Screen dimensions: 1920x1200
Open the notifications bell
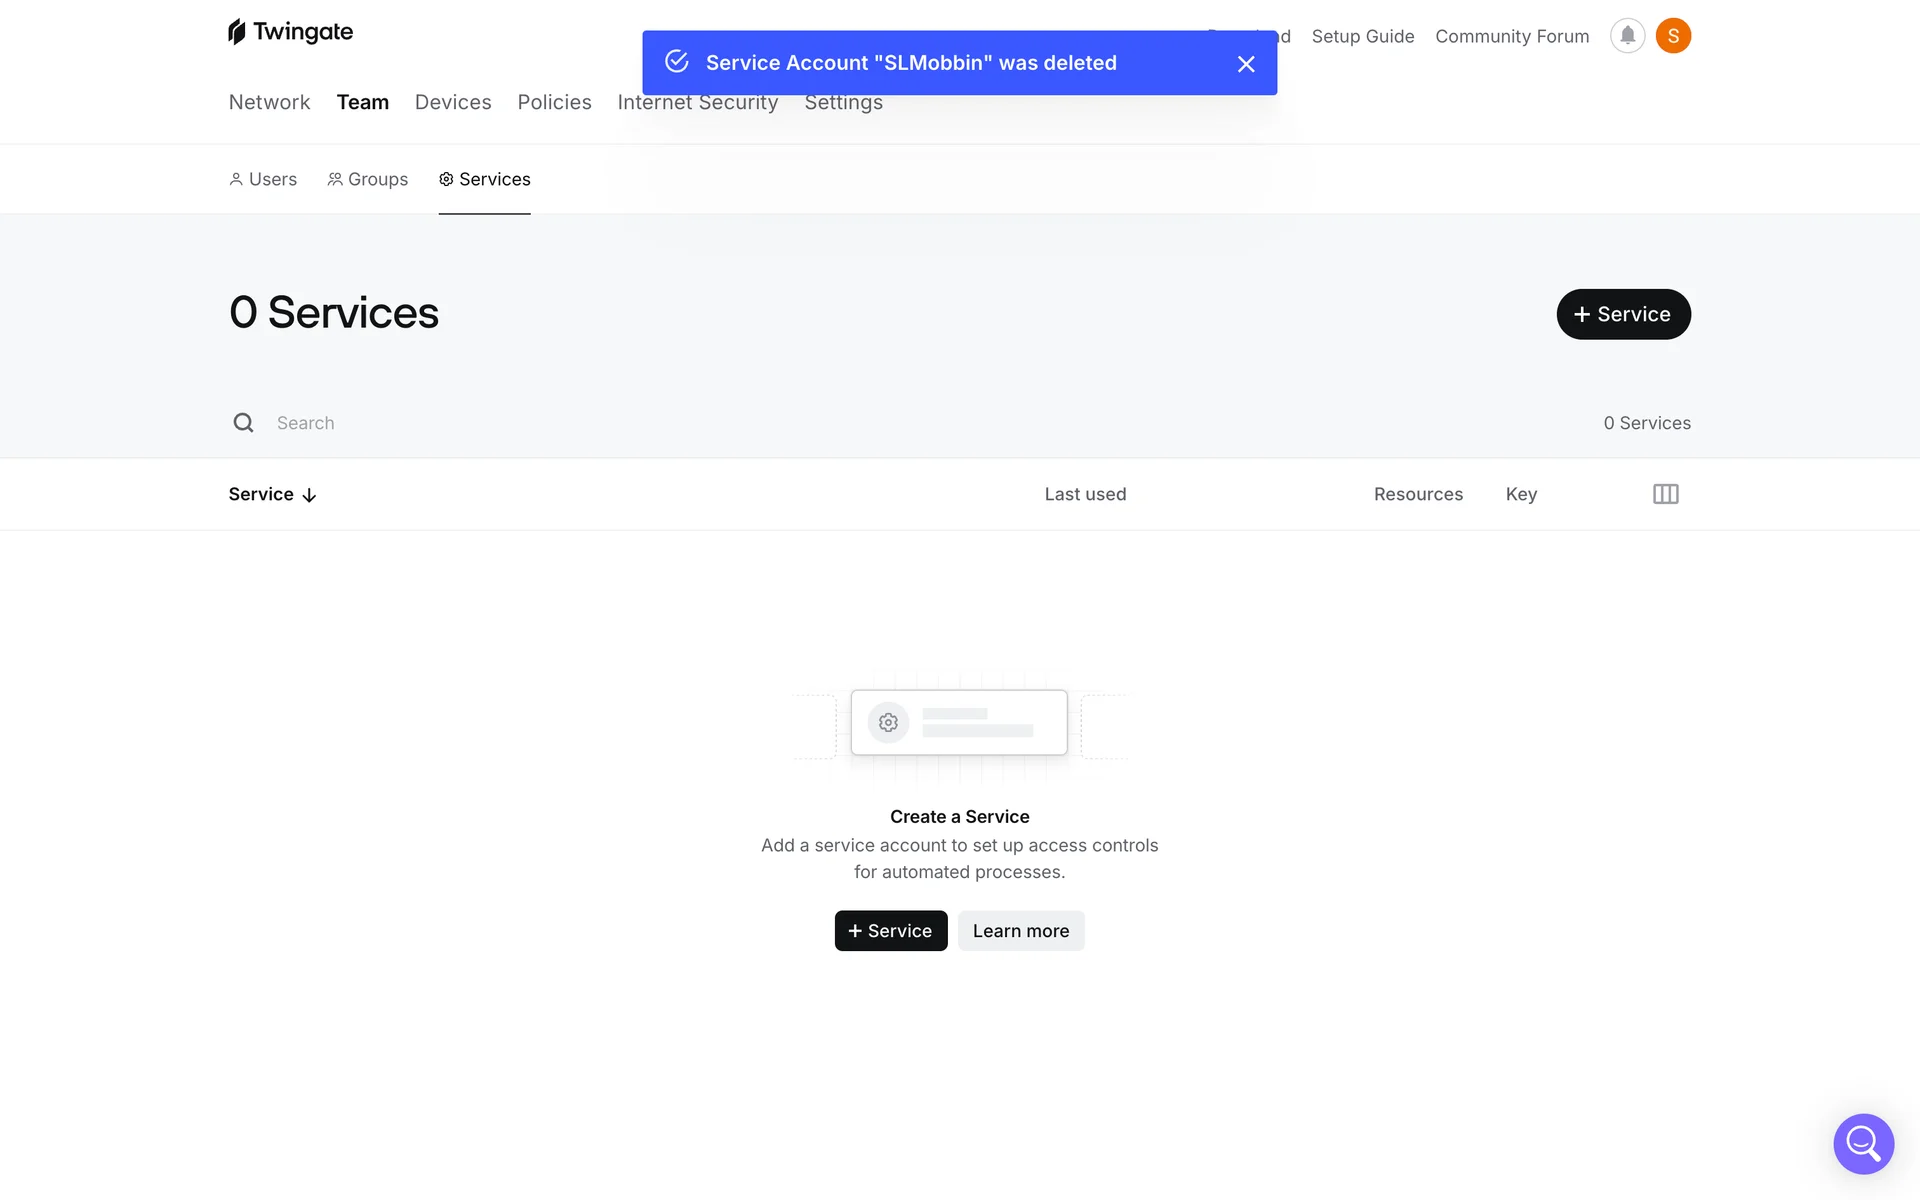[x=1627, y=36]
